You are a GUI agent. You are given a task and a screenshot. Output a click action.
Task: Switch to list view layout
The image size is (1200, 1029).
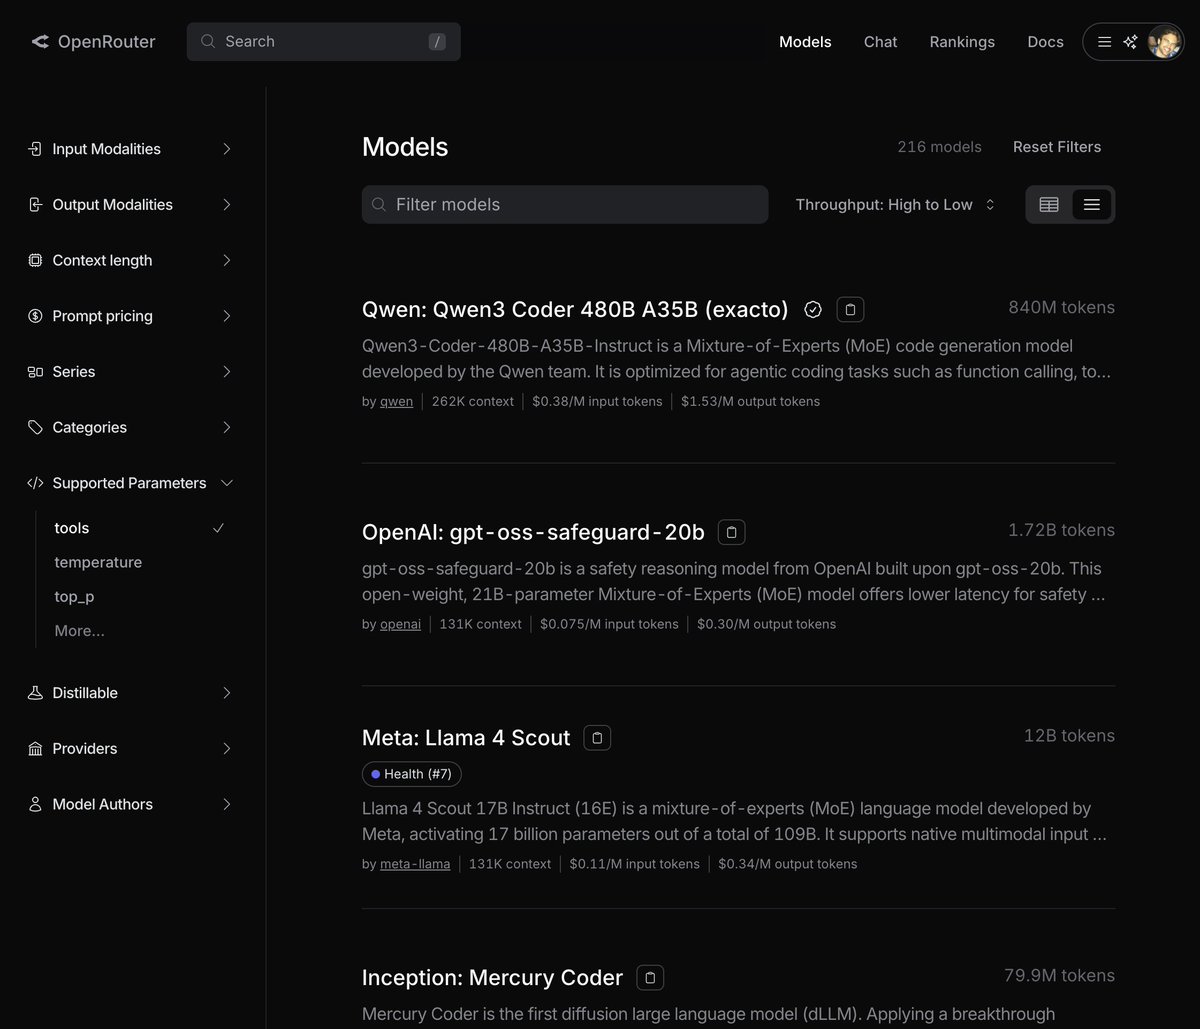pos(1092,205)
